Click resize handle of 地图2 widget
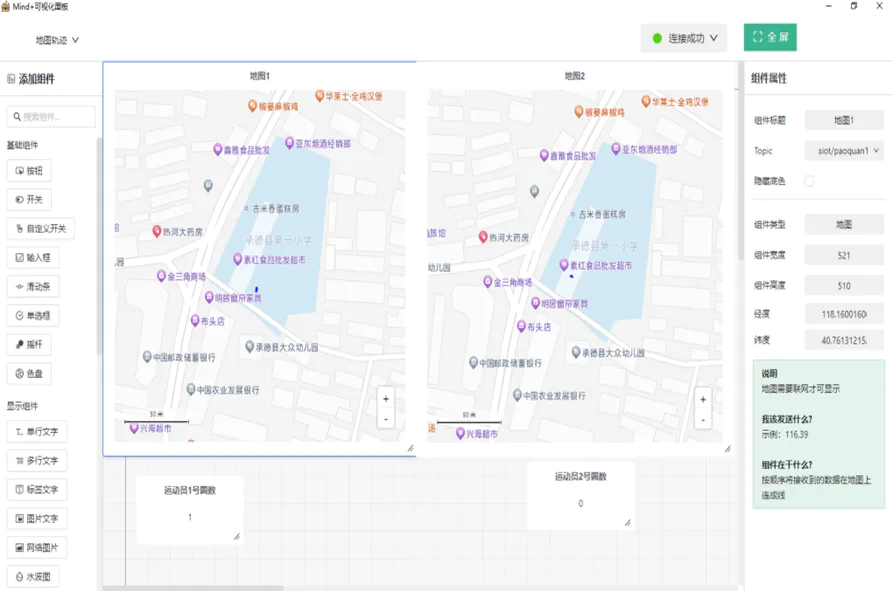 pos(727,449)
